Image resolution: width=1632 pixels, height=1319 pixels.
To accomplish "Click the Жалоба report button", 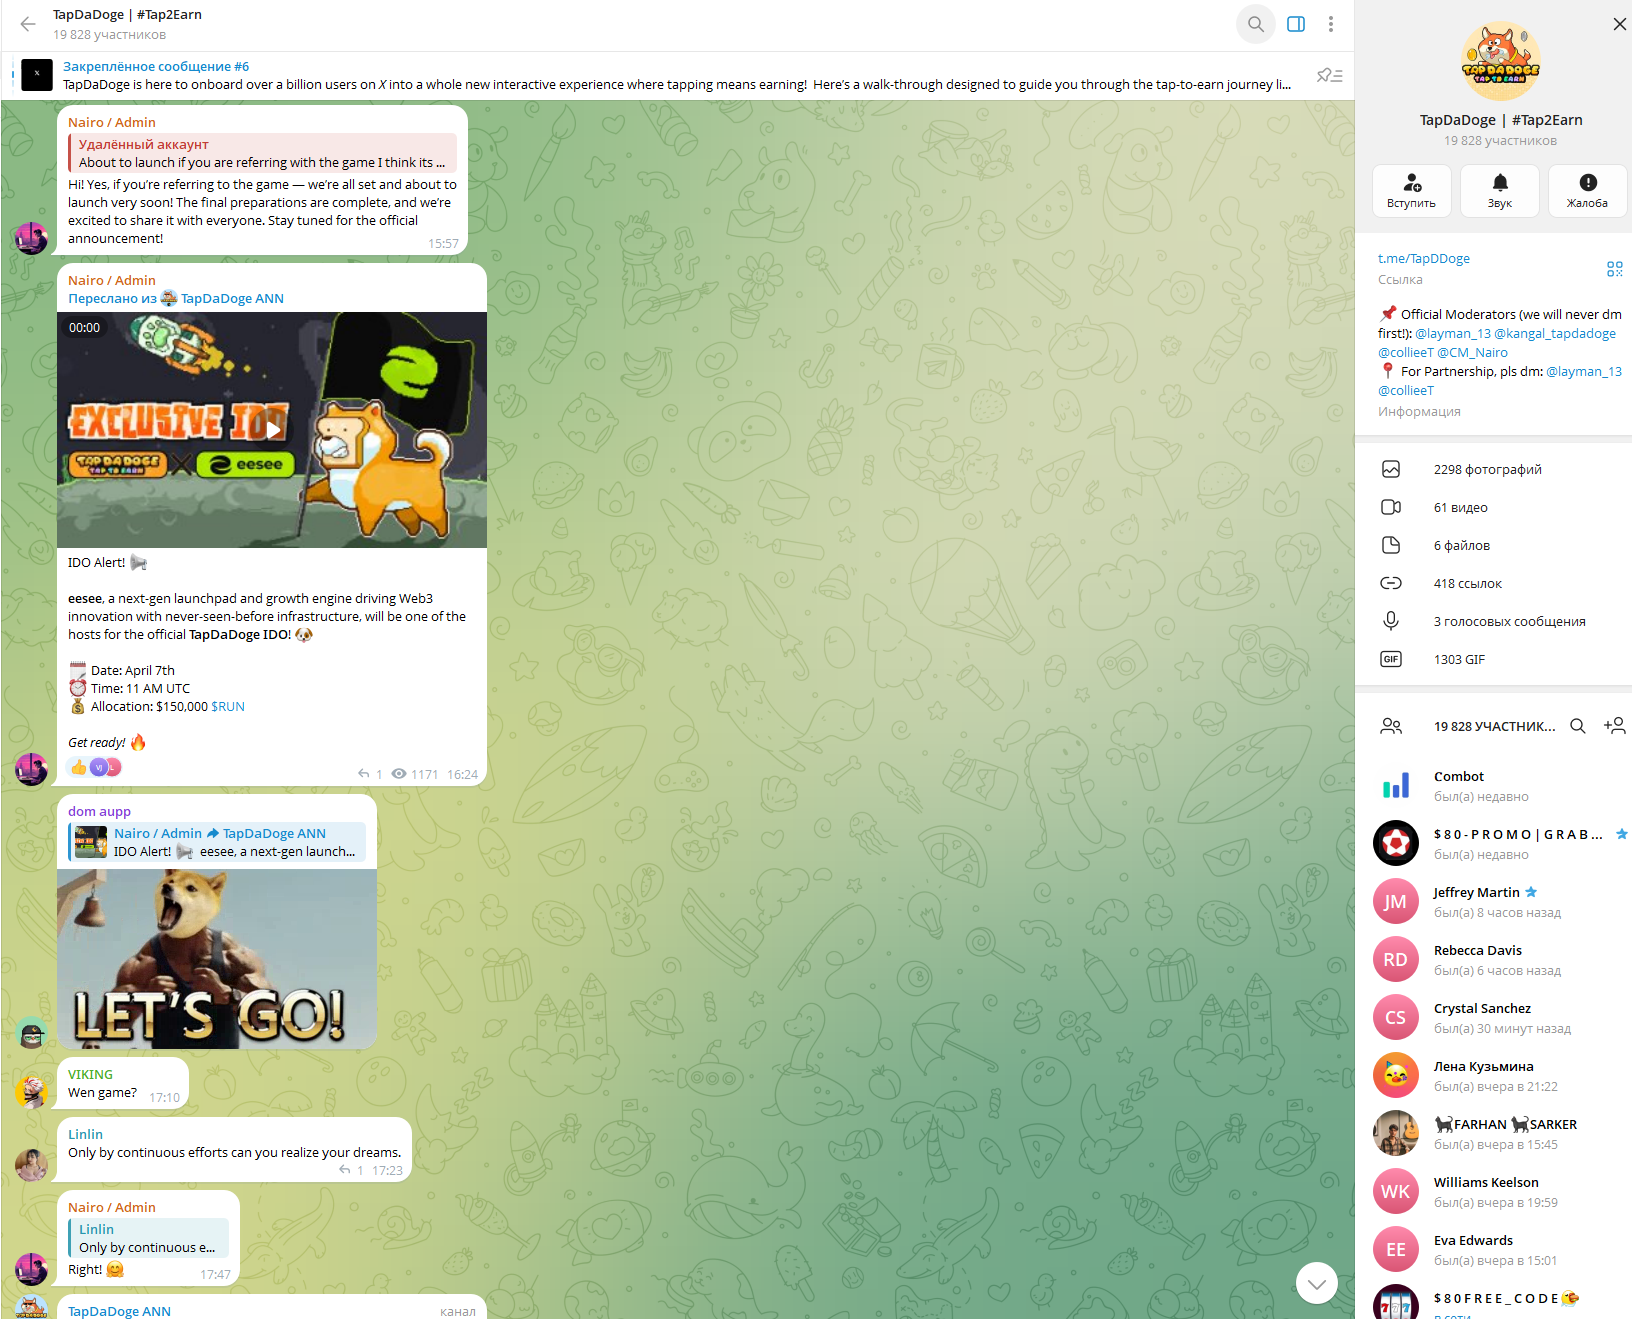I will tap(1587, 190).
